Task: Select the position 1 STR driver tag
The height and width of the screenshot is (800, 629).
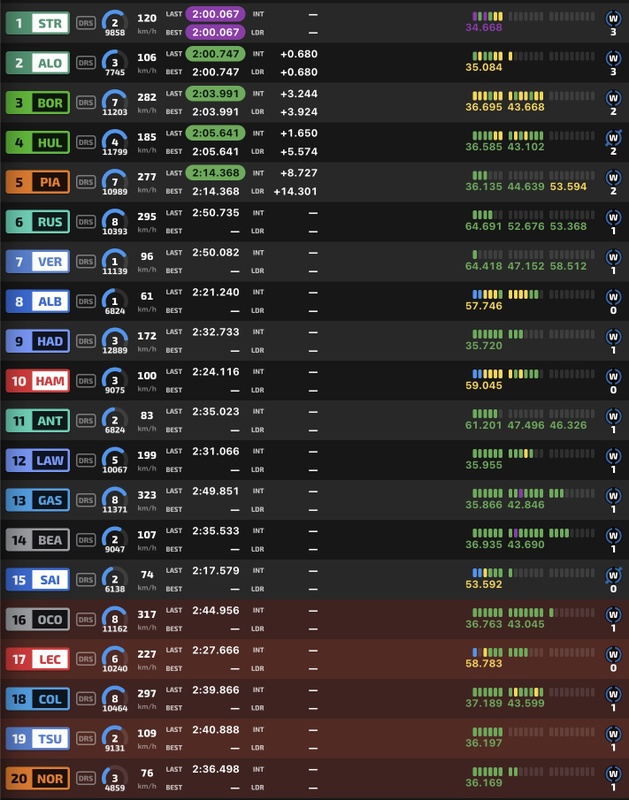Action: (36, 23)
